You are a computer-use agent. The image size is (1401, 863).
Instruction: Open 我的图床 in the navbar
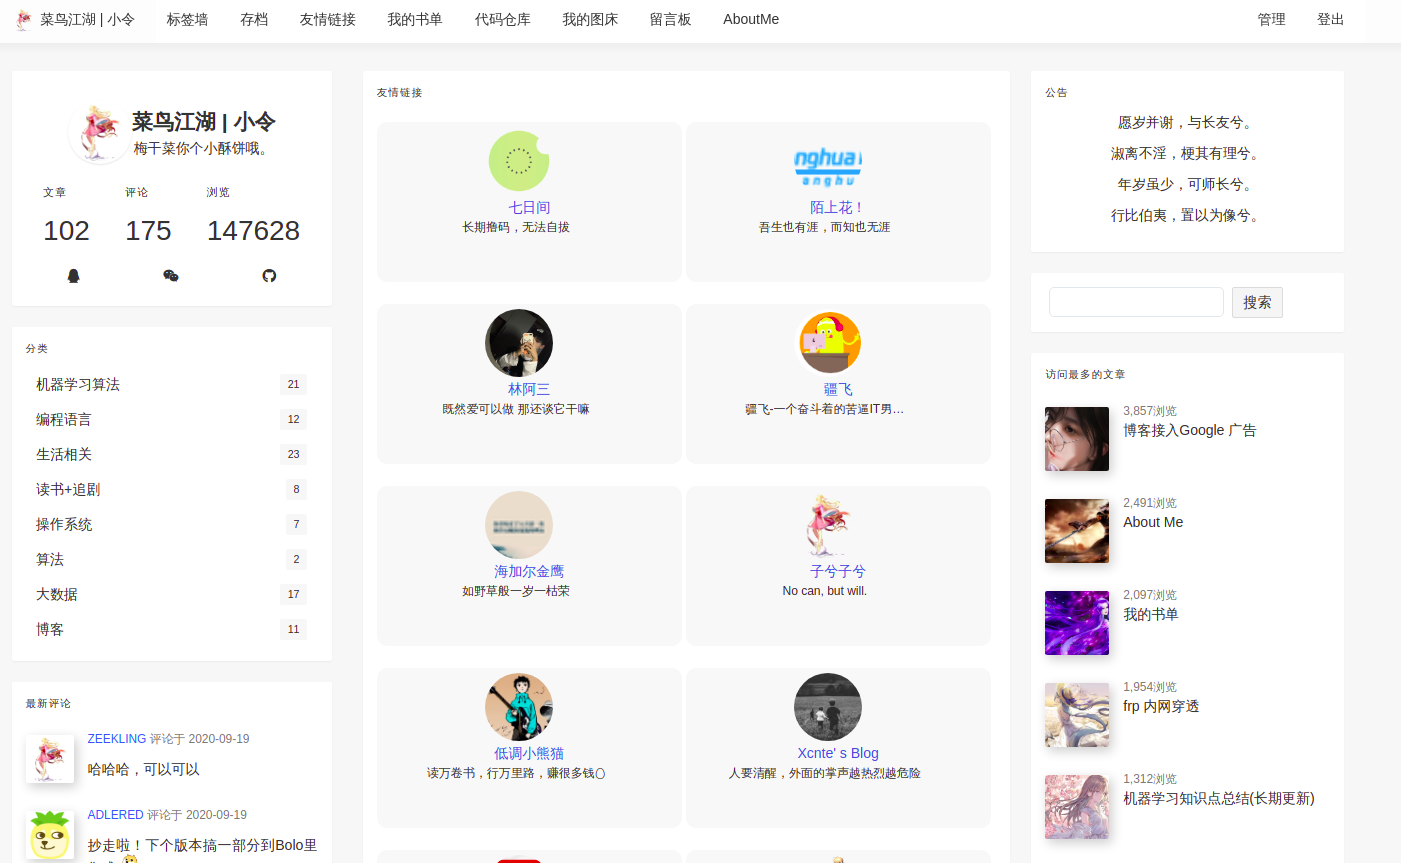pos(590,19)
